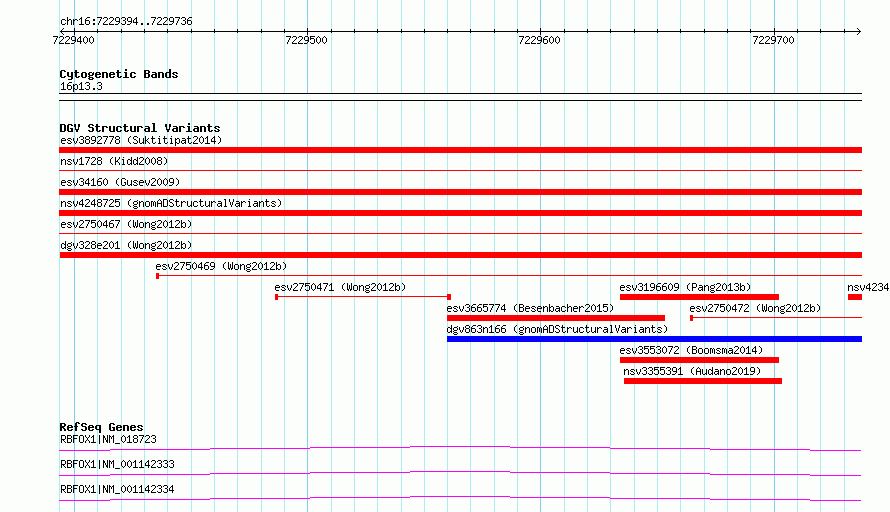
Task: Click the chr16:7229394..7229736 region label
Action: (126, 22)
